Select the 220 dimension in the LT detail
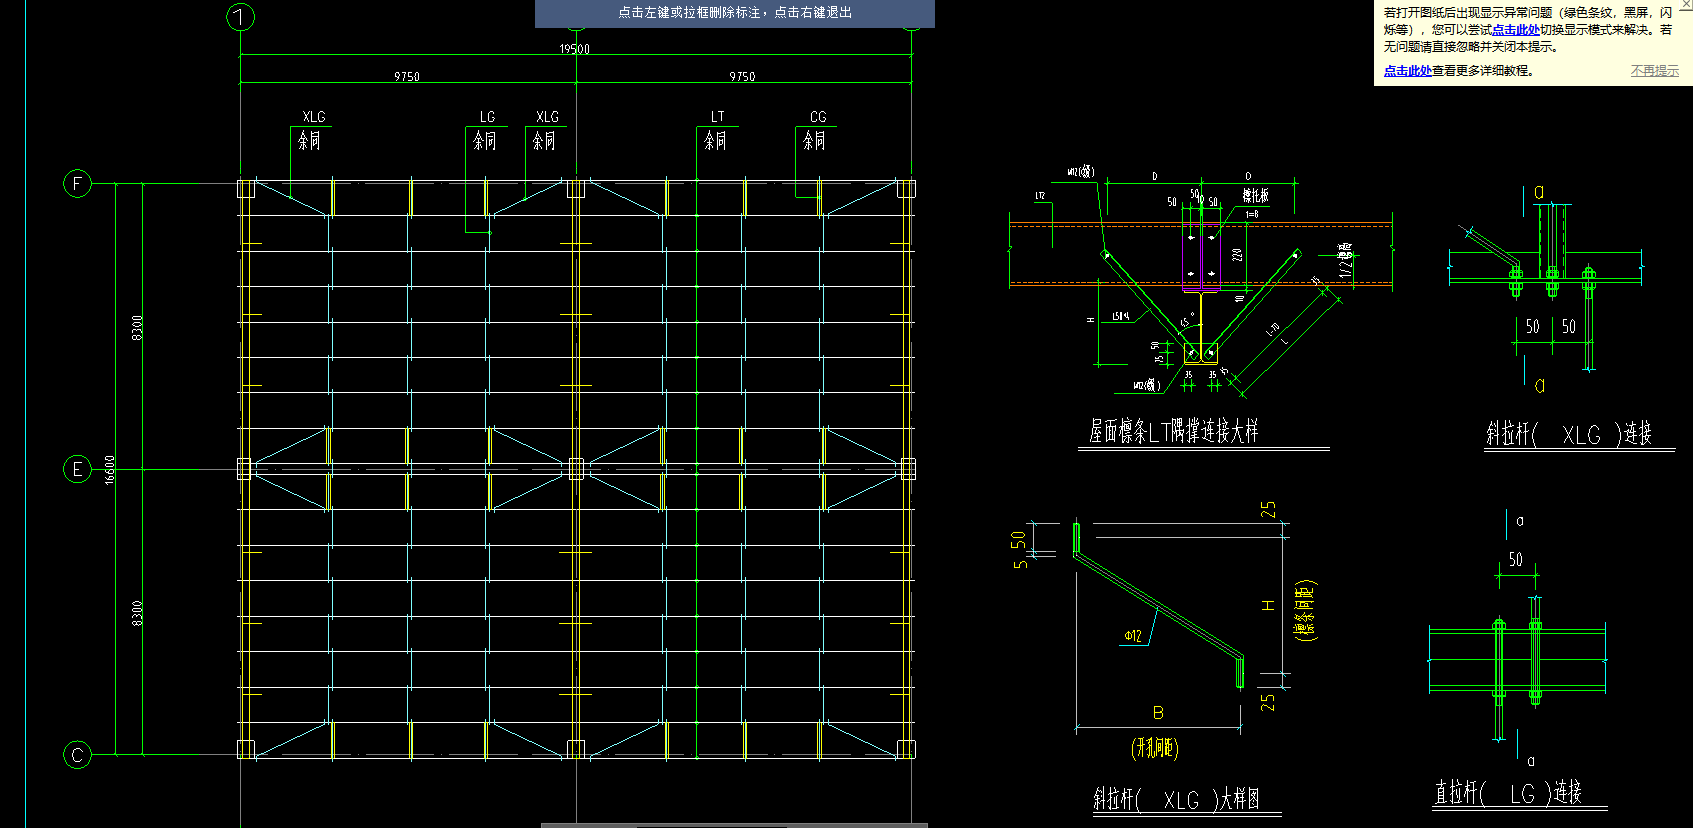The width and height of the screenshot is (1693, 828). [1238, 255]
